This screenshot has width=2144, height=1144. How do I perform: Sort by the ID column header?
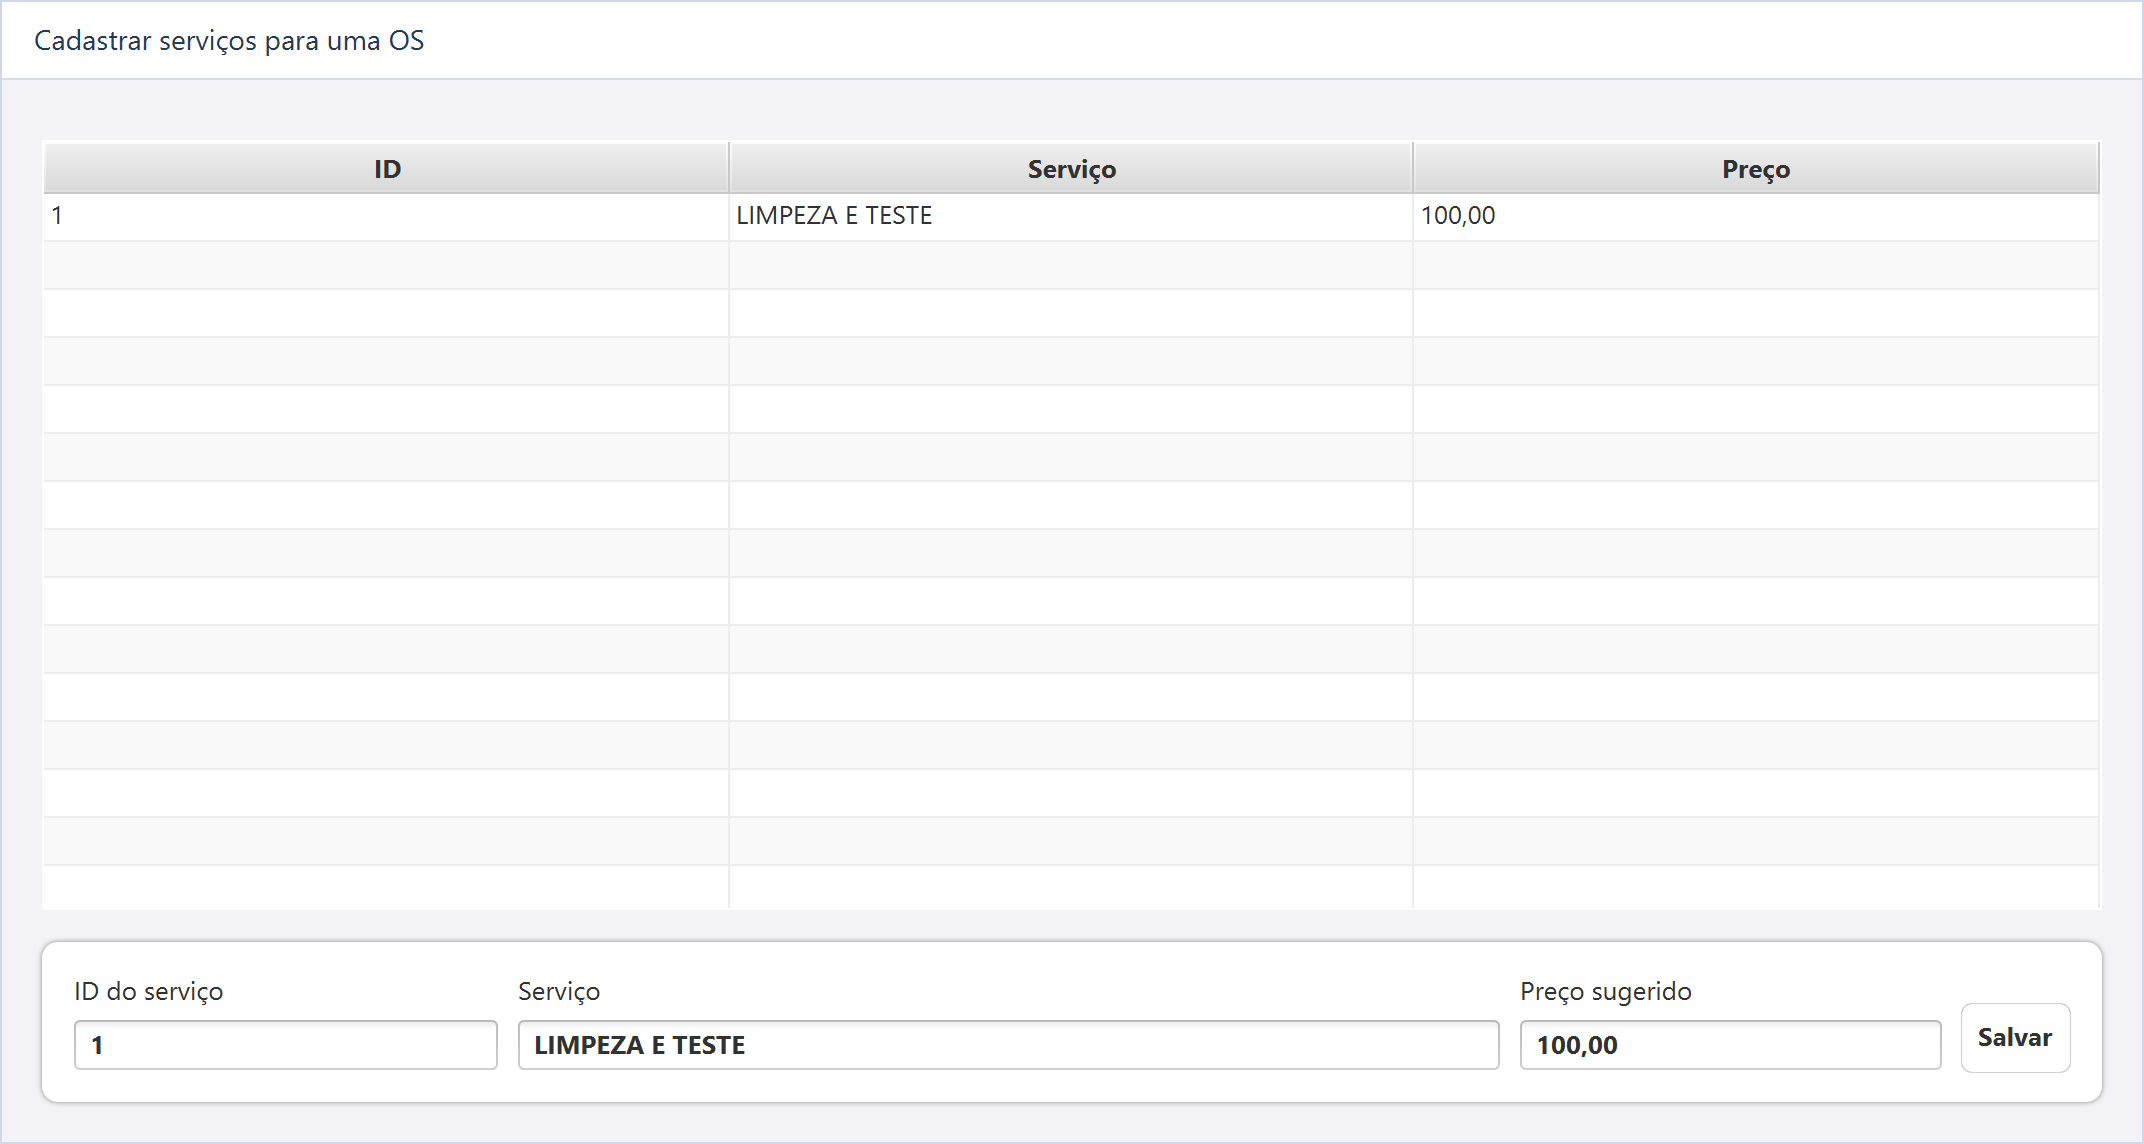tap(386, 168)
